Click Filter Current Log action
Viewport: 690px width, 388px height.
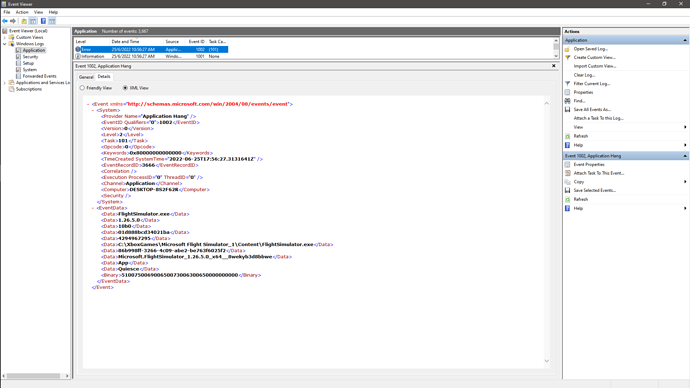tap(591, 84)
